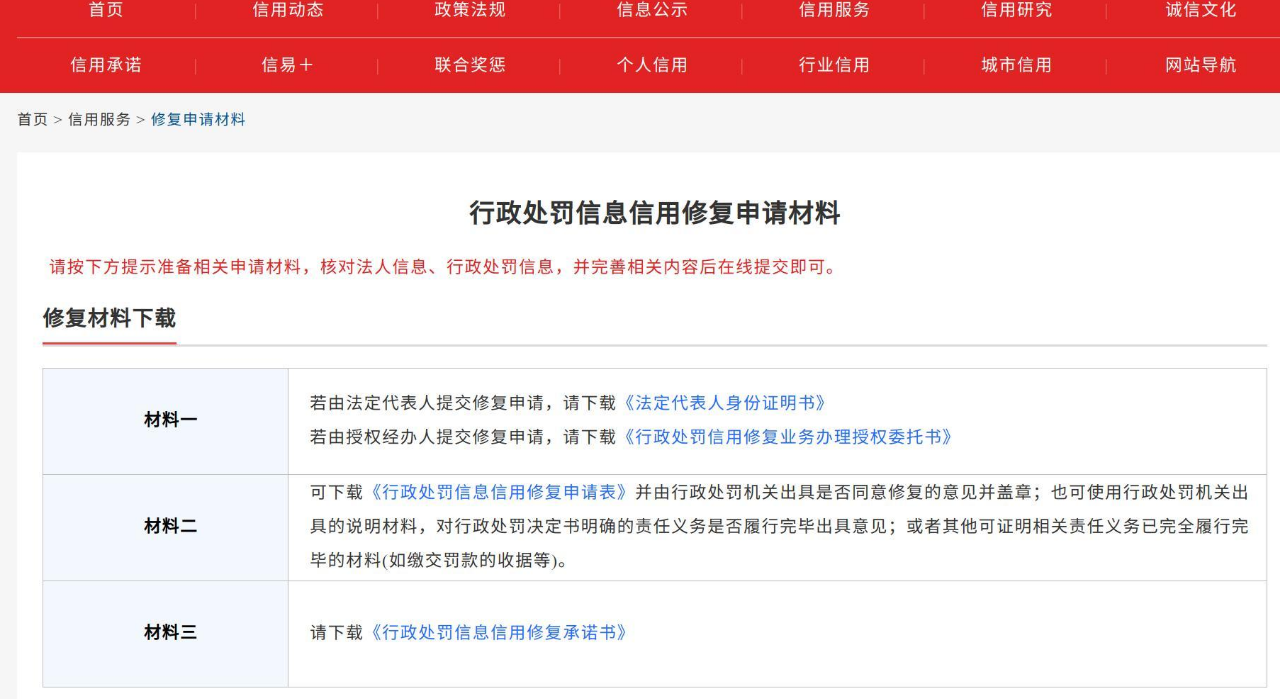Click 网站导航 in navigation bar

(x=1200, y=65)
